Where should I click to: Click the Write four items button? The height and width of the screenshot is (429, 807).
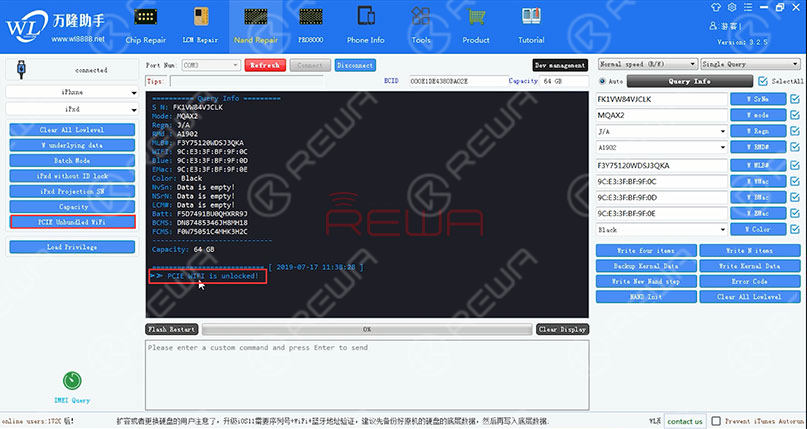click(646, 251)
